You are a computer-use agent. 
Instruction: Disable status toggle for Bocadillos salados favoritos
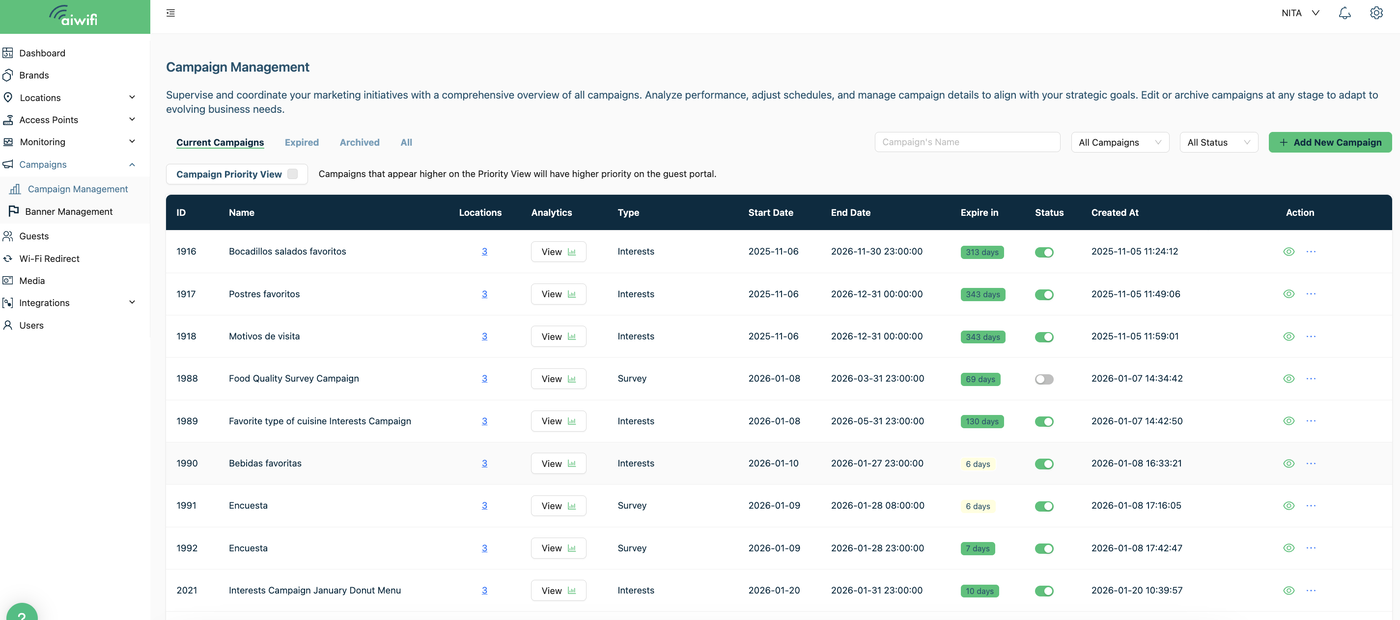[x=1044, y=252]
